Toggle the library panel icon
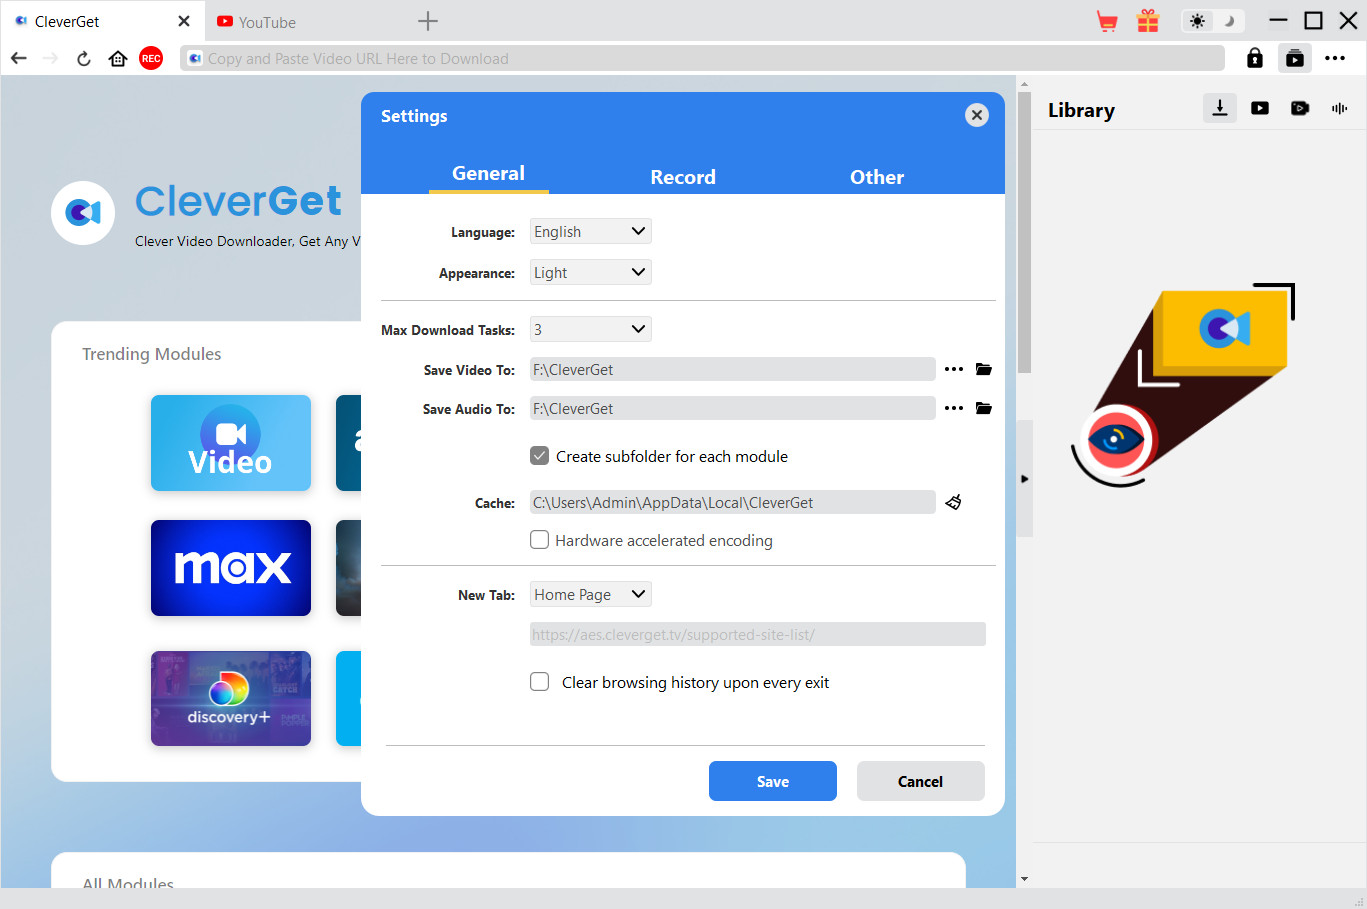Screen dimensions: 1367x909 (1295, 58)
